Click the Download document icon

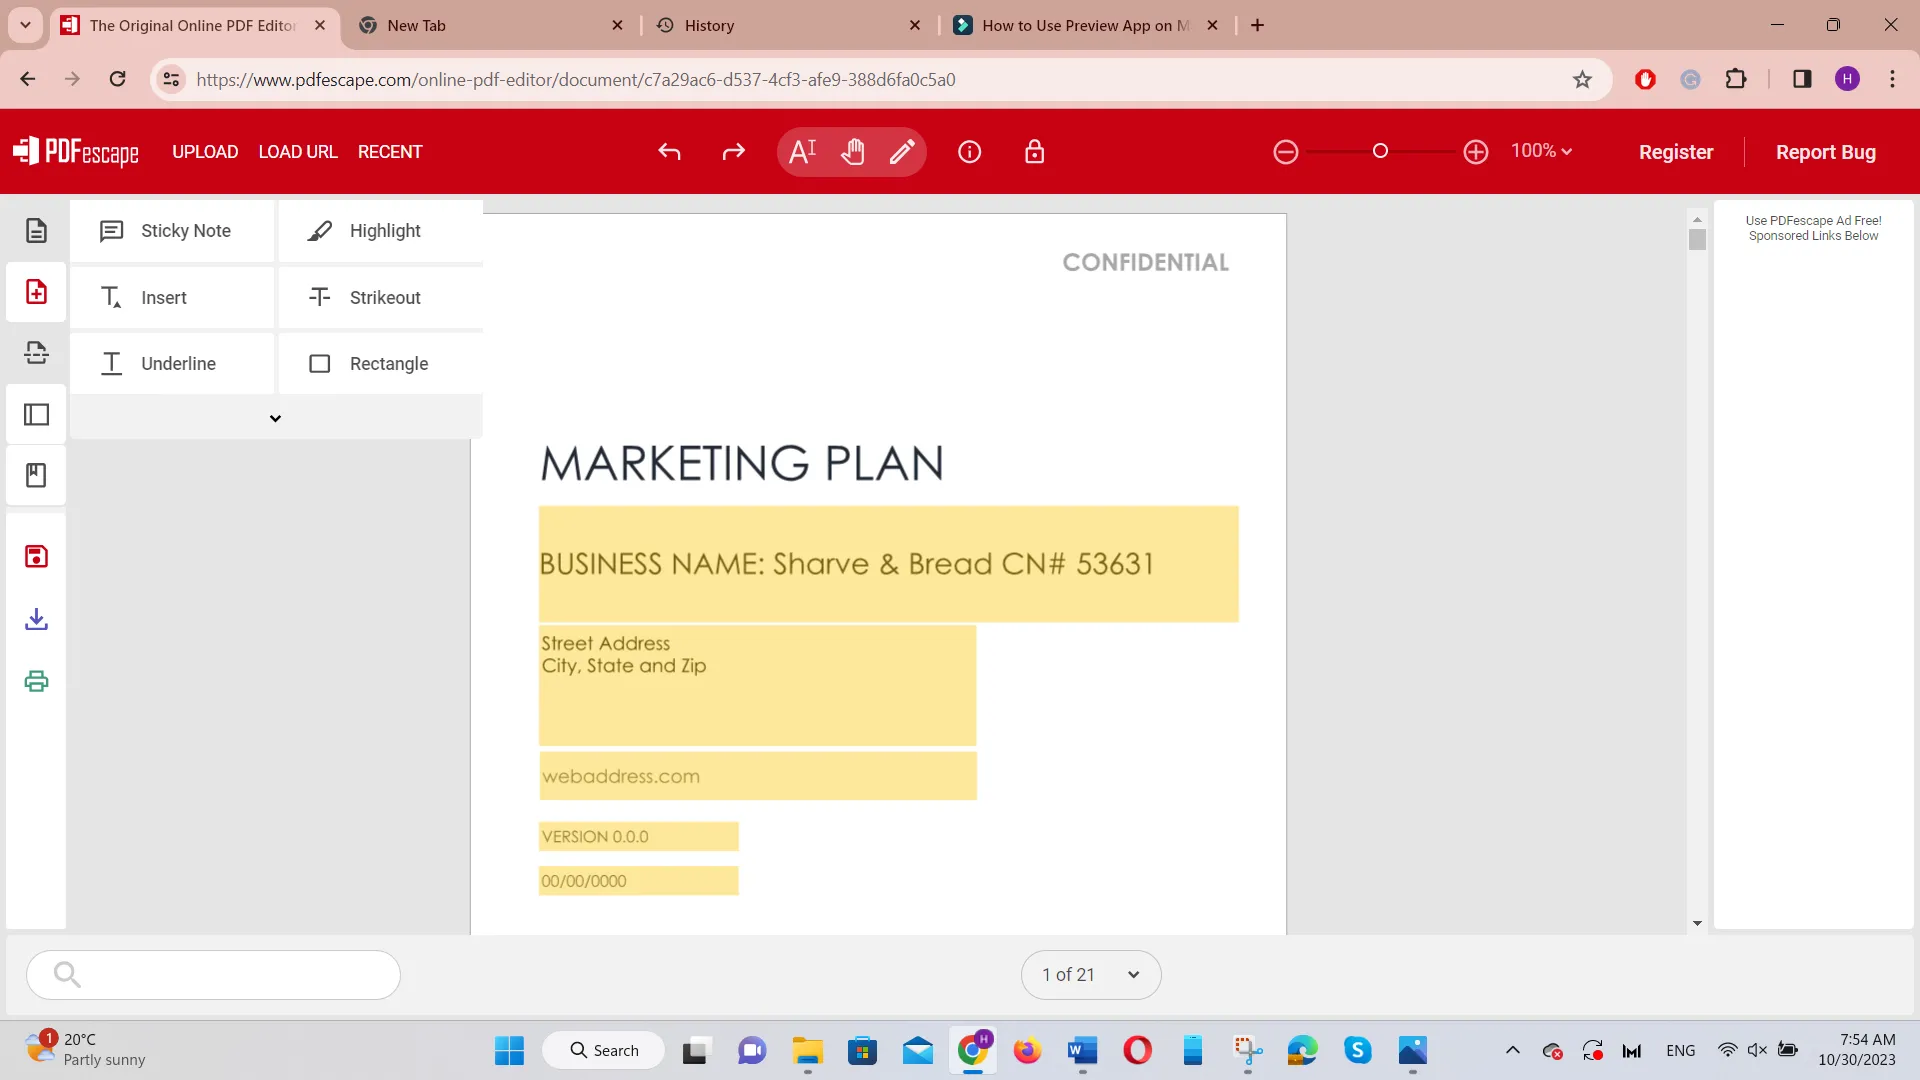36,620
